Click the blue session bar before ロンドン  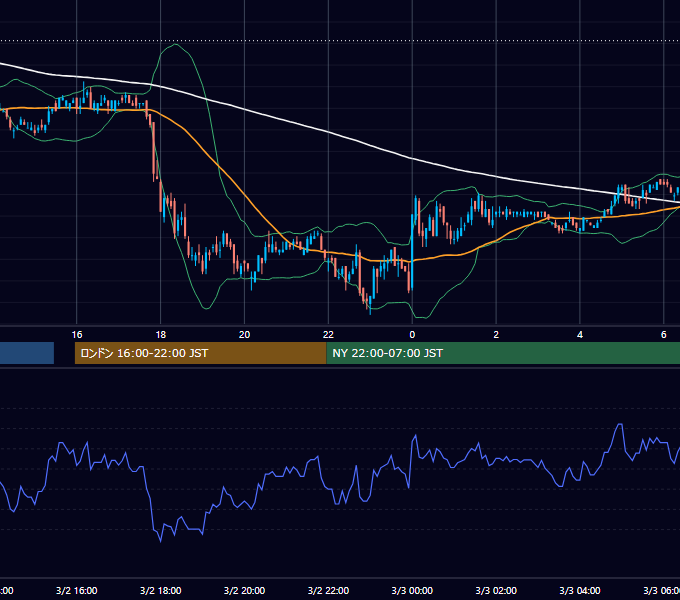pos(27,353)
